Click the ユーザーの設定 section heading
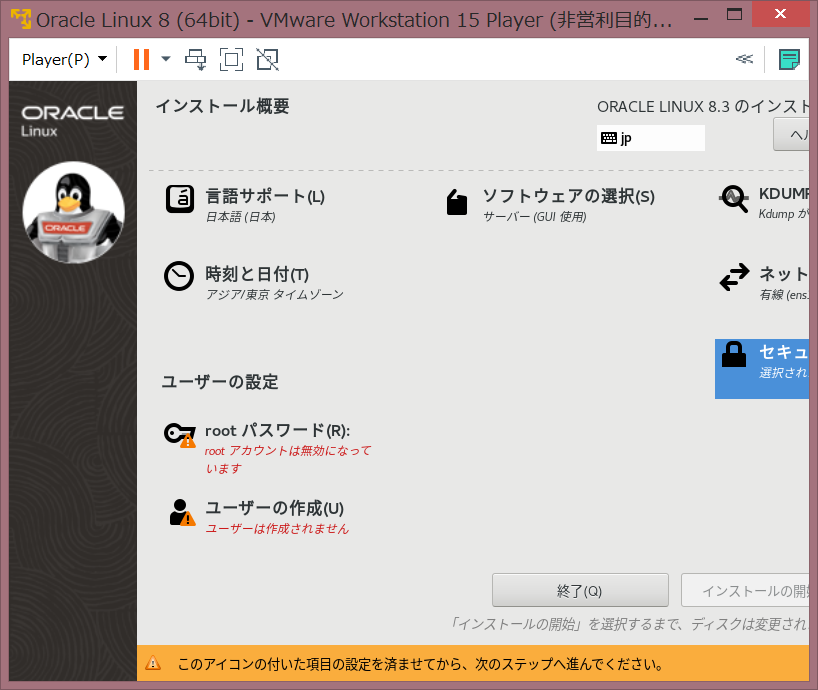 tap(220, 382)
